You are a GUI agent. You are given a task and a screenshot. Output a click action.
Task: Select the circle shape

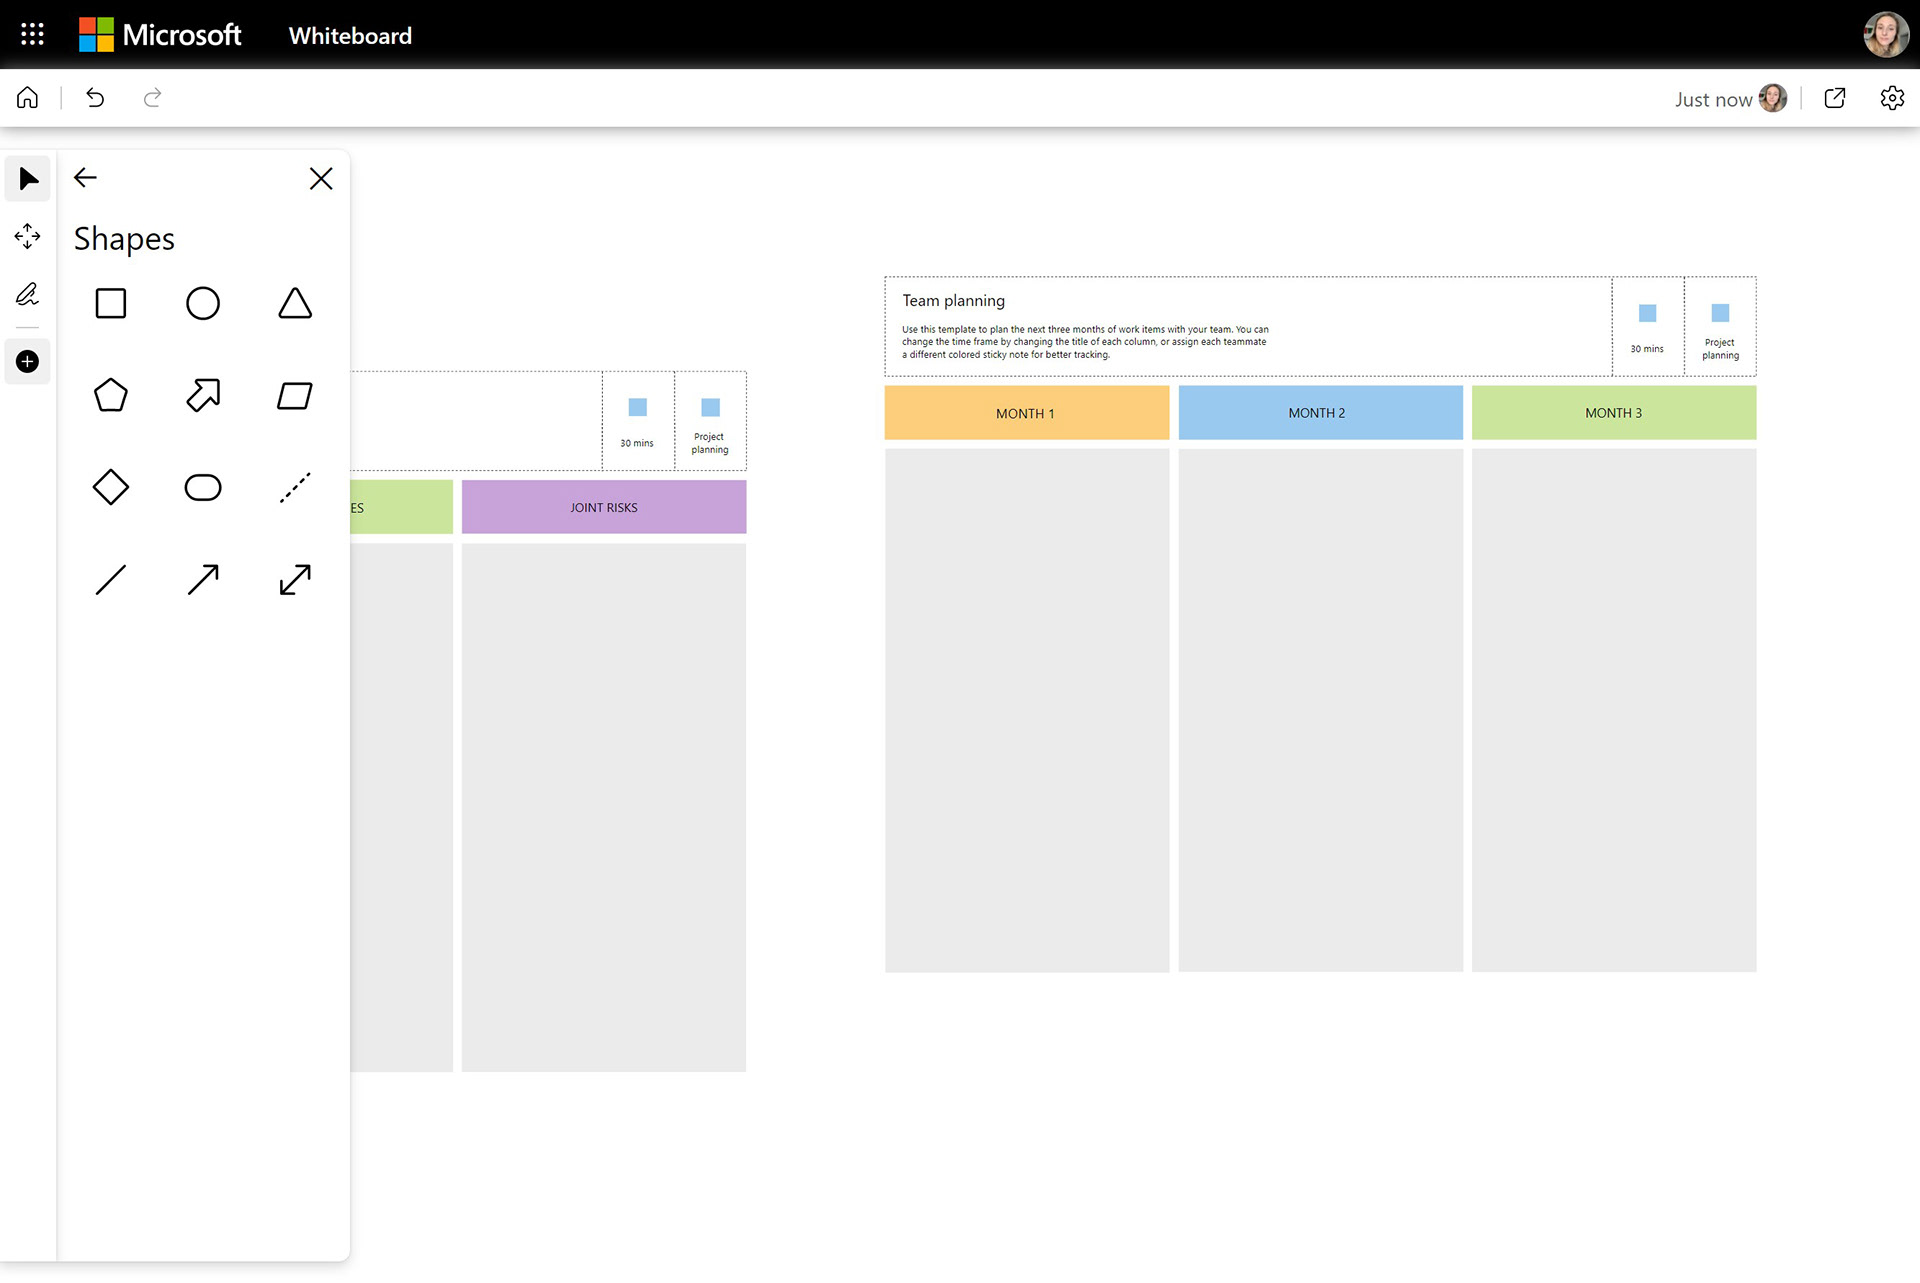pos(203,304)
